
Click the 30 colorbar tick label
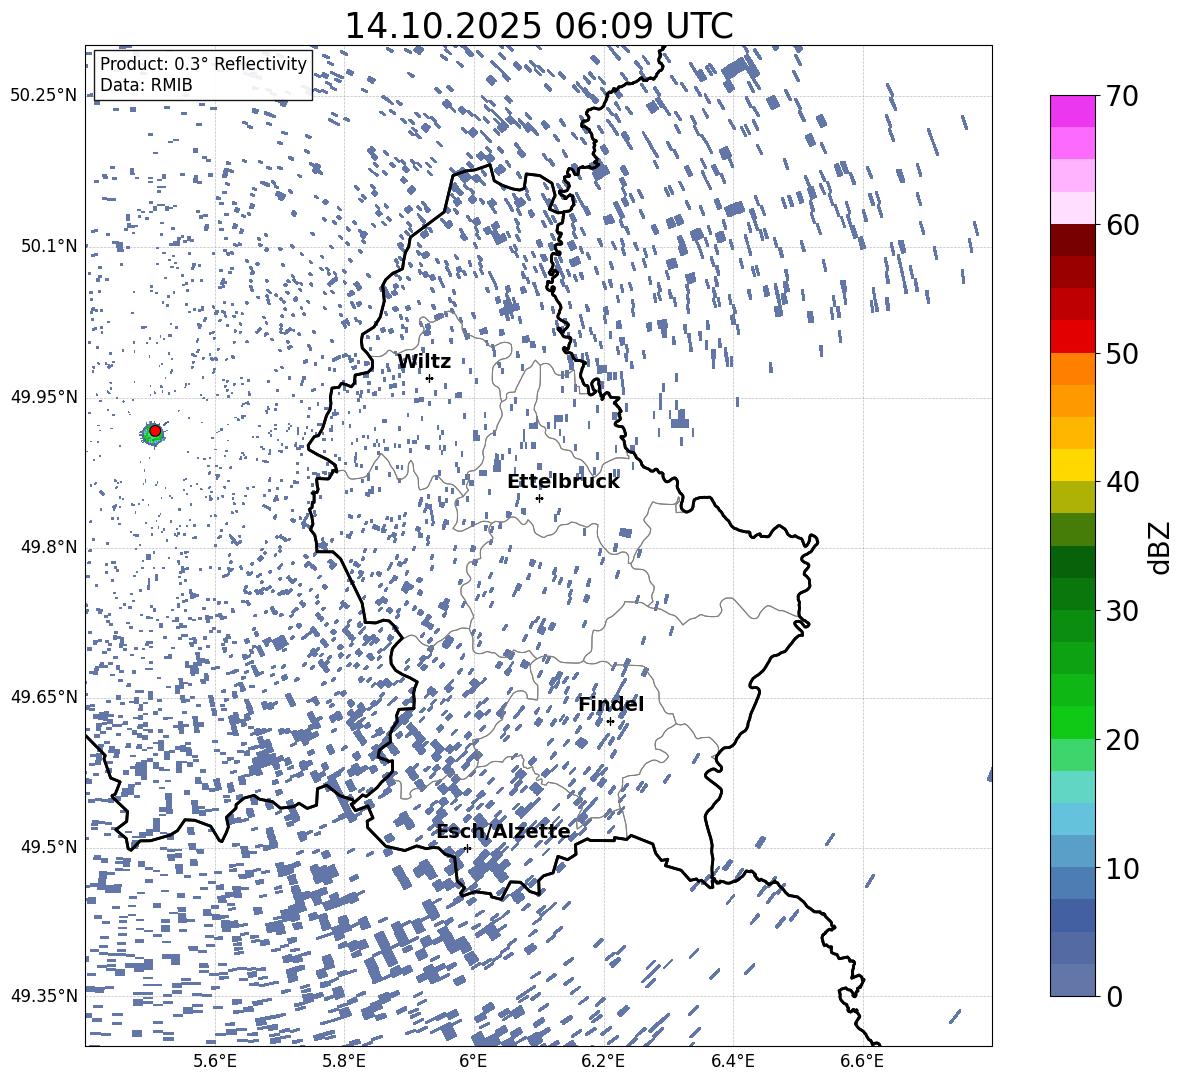coord(1122,611)
